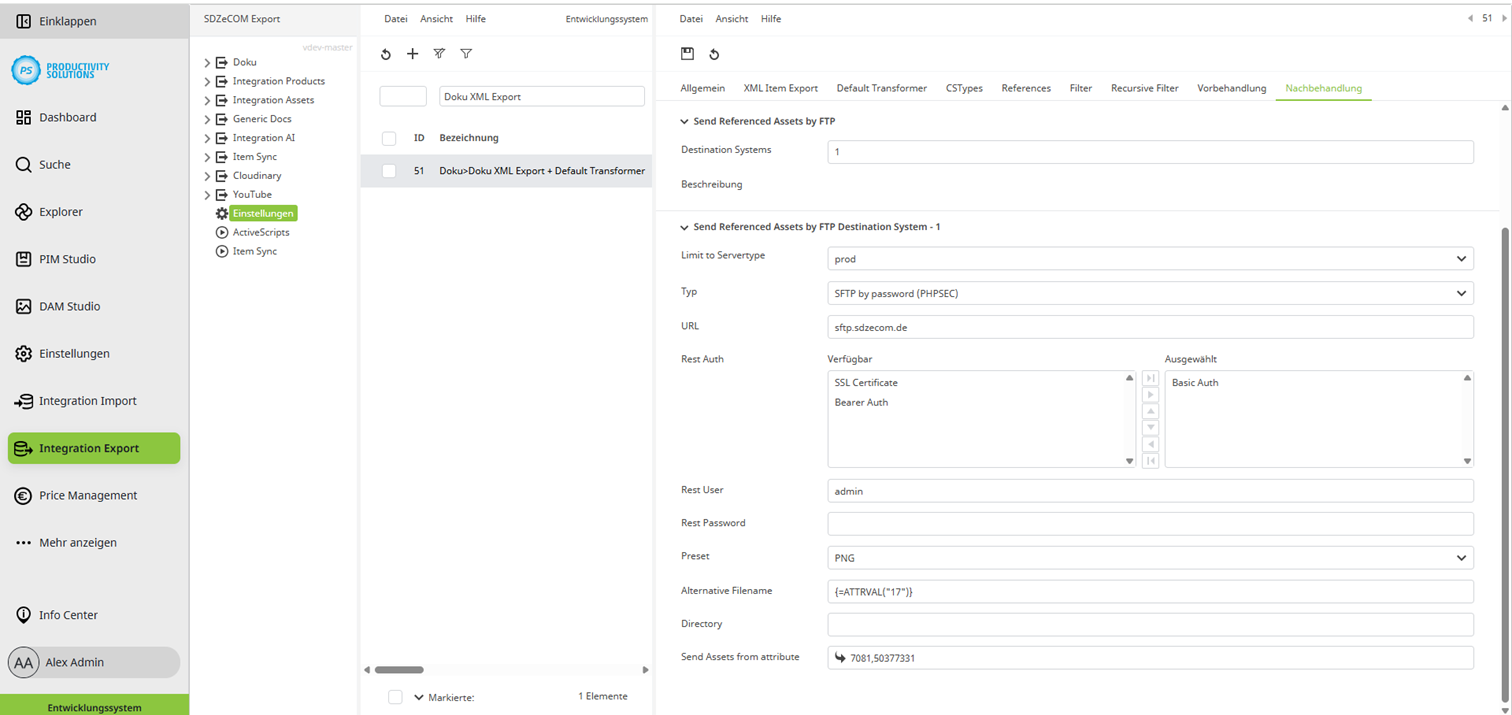This screenshot has height=715, width=1512.
Task: Toggle the select-all checkbox in the list header
Action: pyautogui.click(x=388, y=138)
